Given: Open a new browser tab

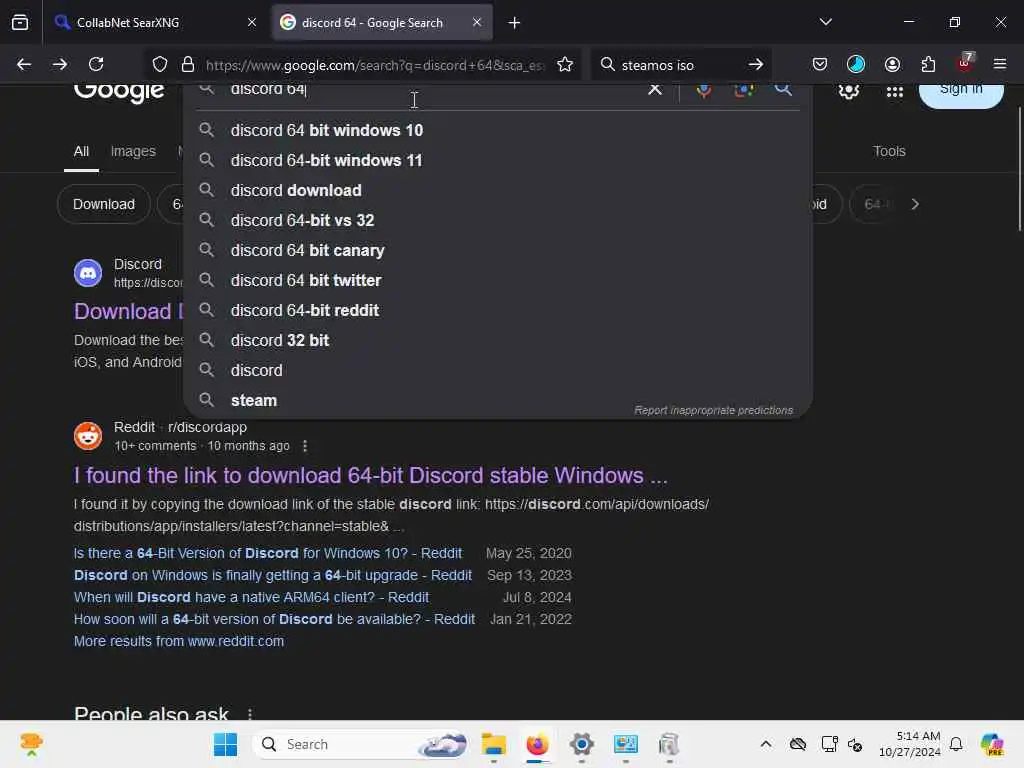Looking at the screenshot, I should (515, 23).
